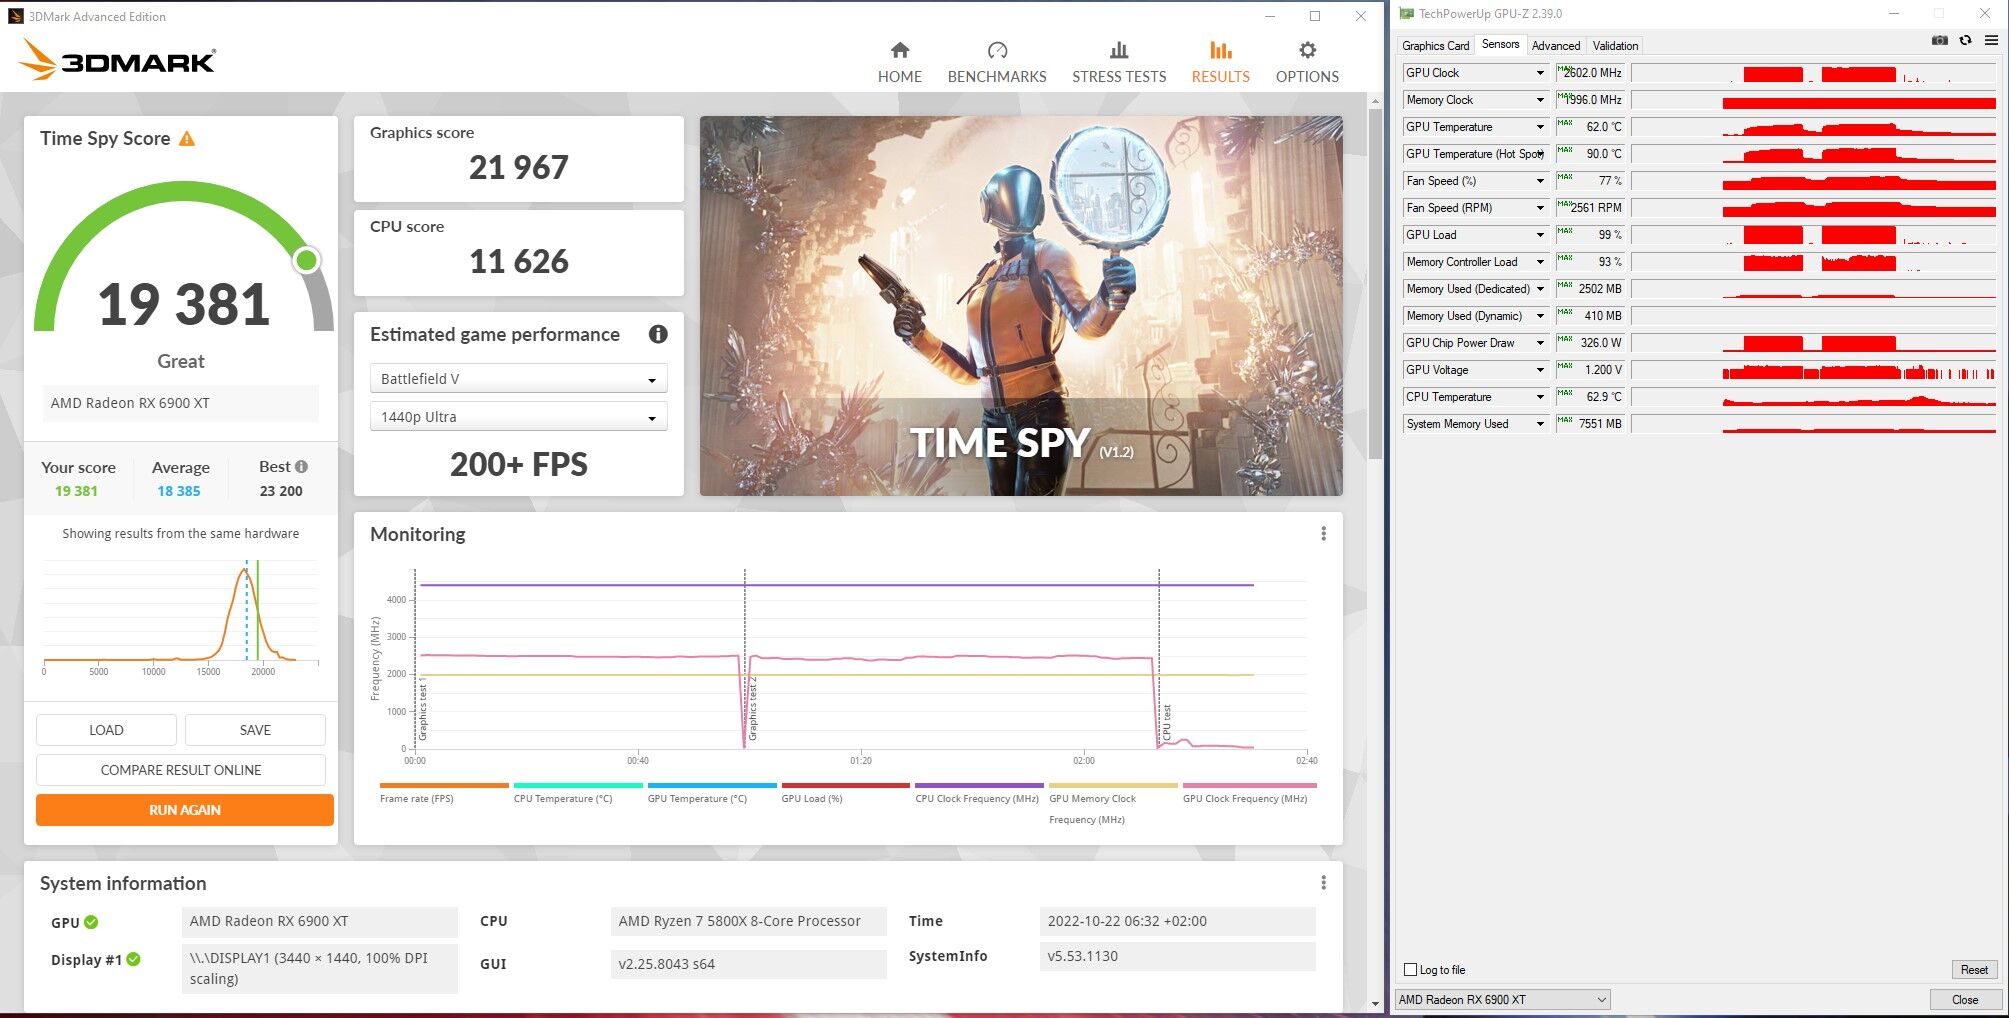Image resolution: width=2009 pixels, height=1018 pixels.
Task: Open the Memory Clock sensor dropdown
Action: pos(1540,100)
